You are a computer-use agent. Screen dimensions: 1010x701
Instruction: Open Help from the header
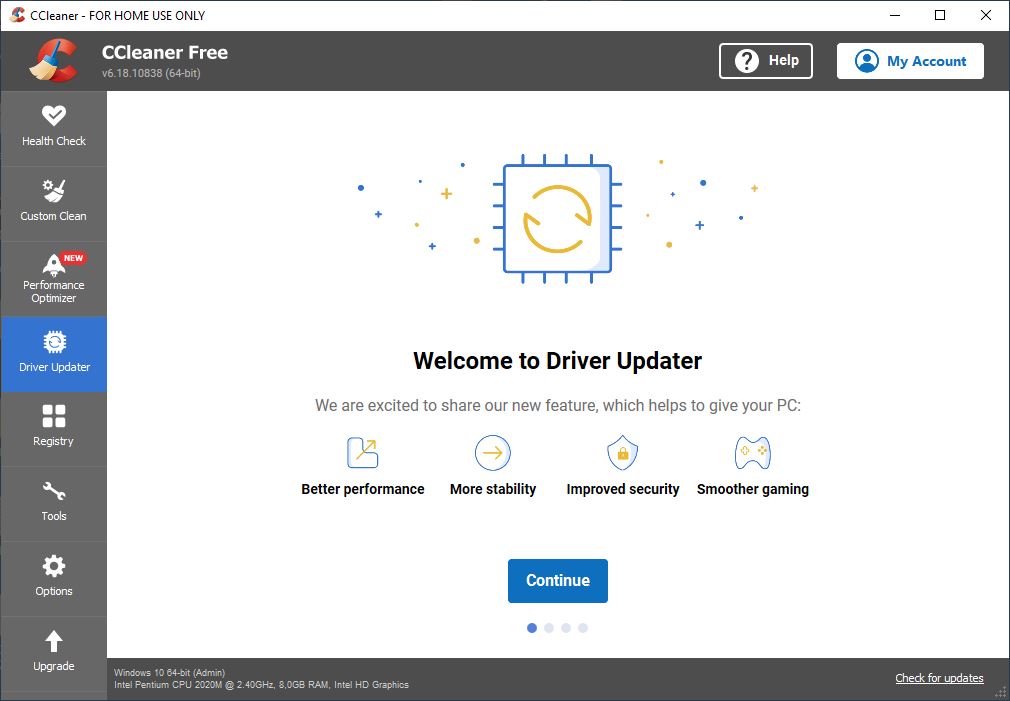coord(766,61)
